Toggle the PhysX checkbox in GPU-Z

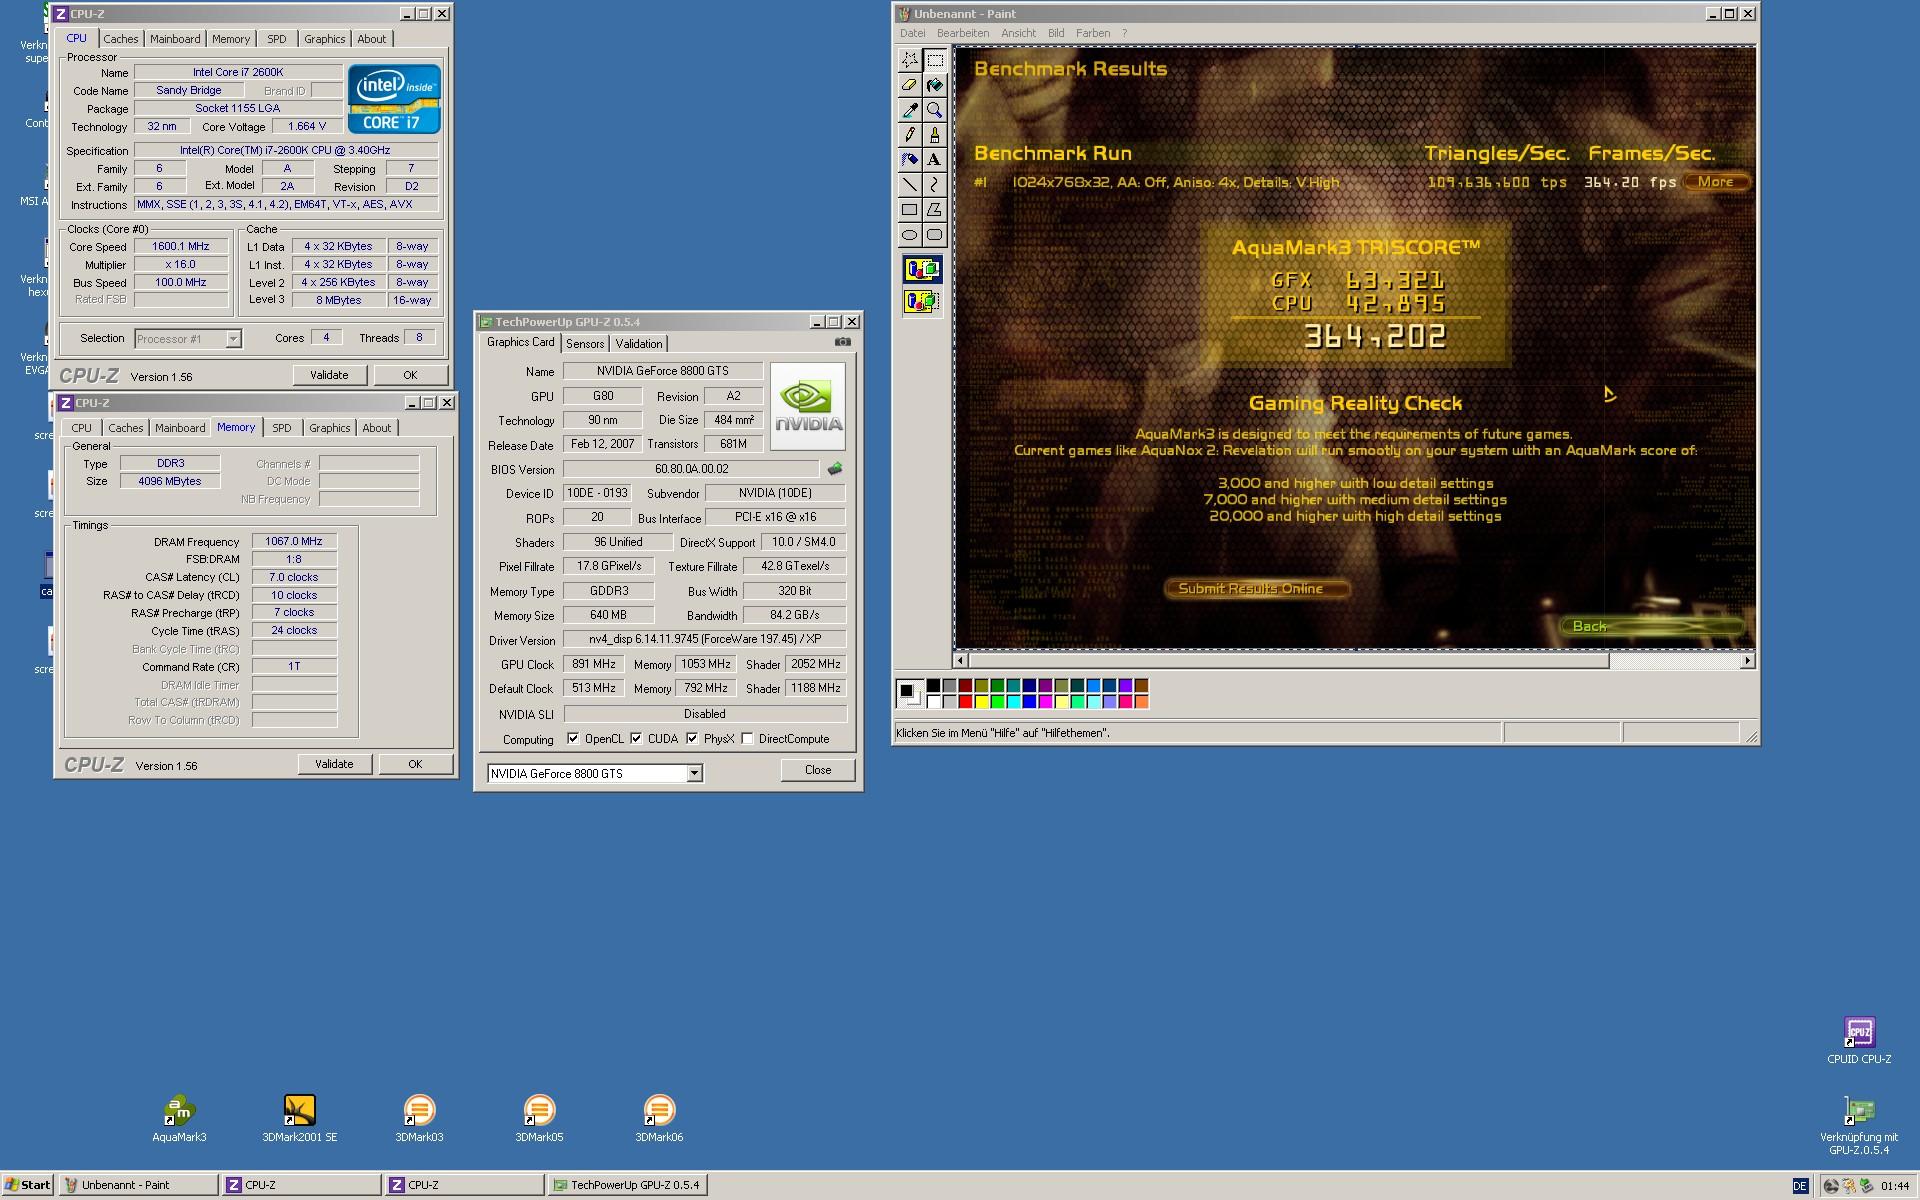click(x=692, y=739)
